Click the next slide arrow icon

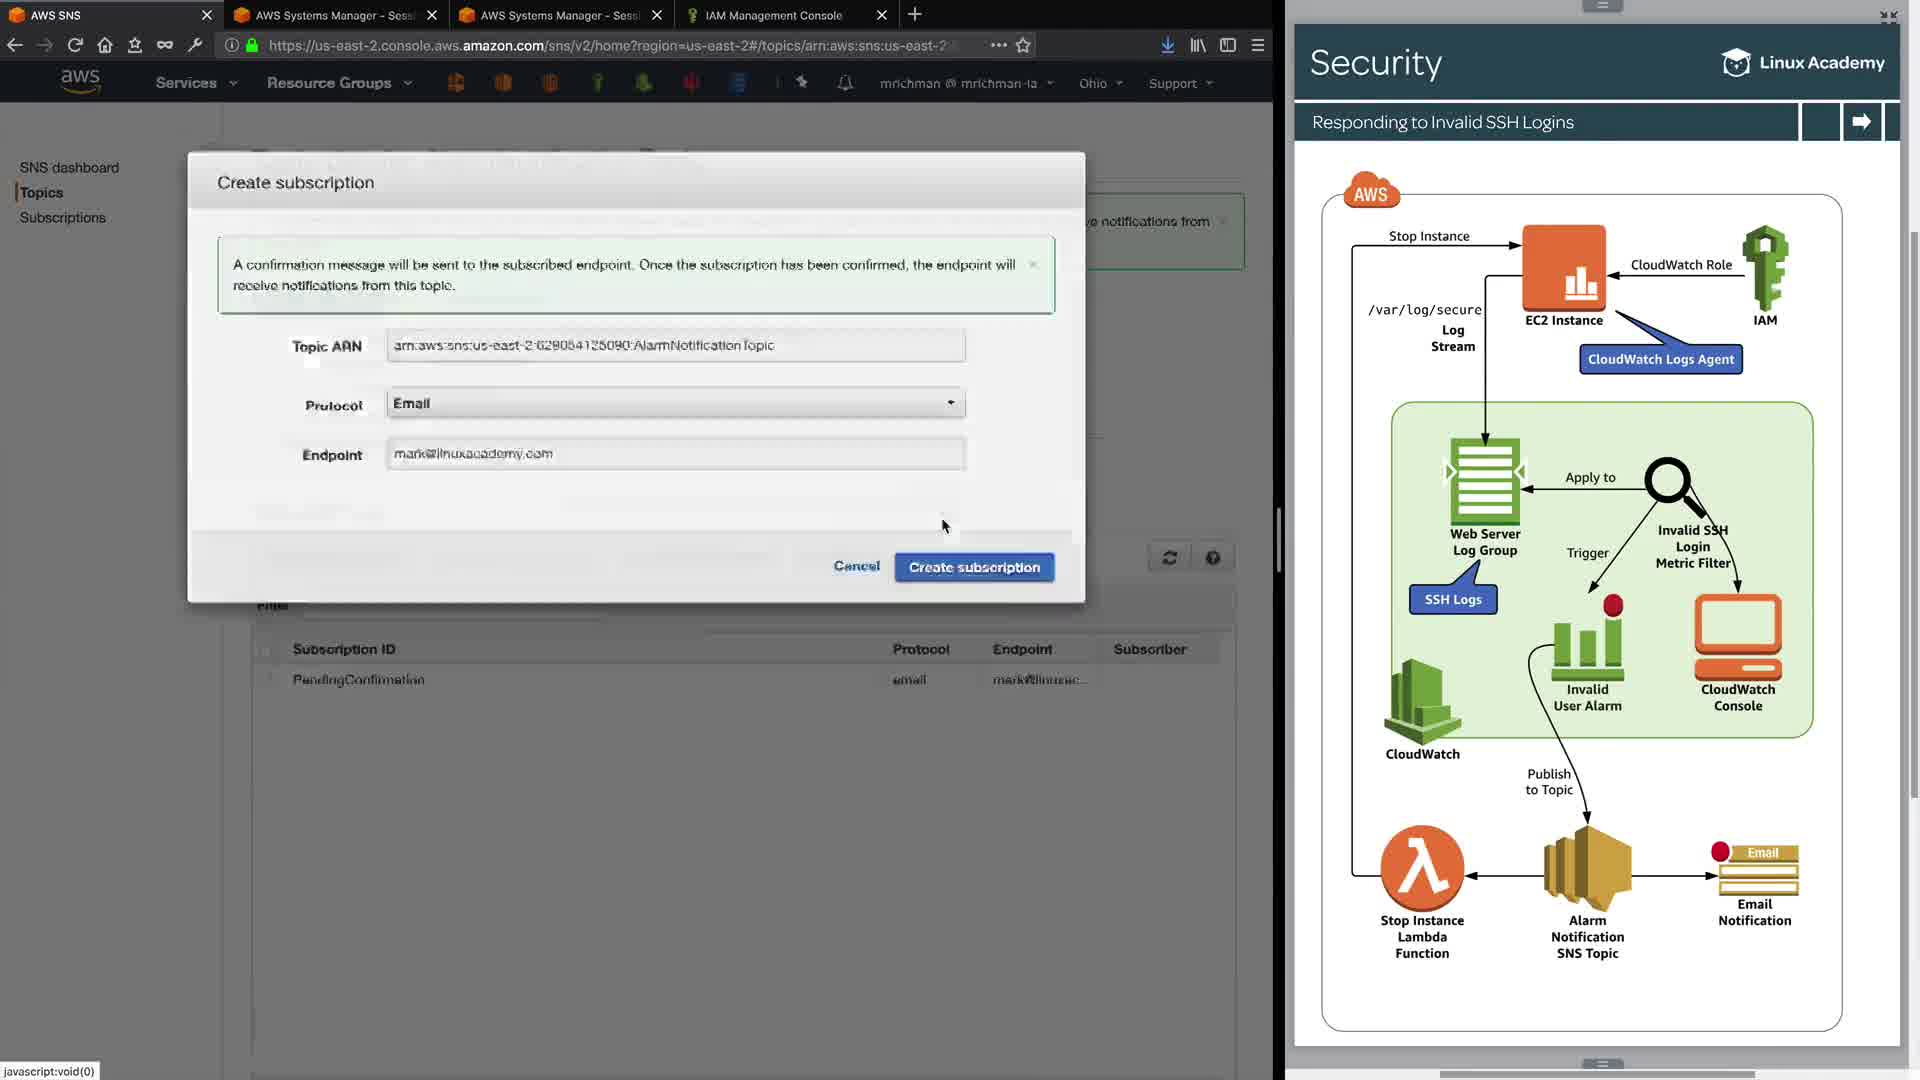pos(1861,122)
